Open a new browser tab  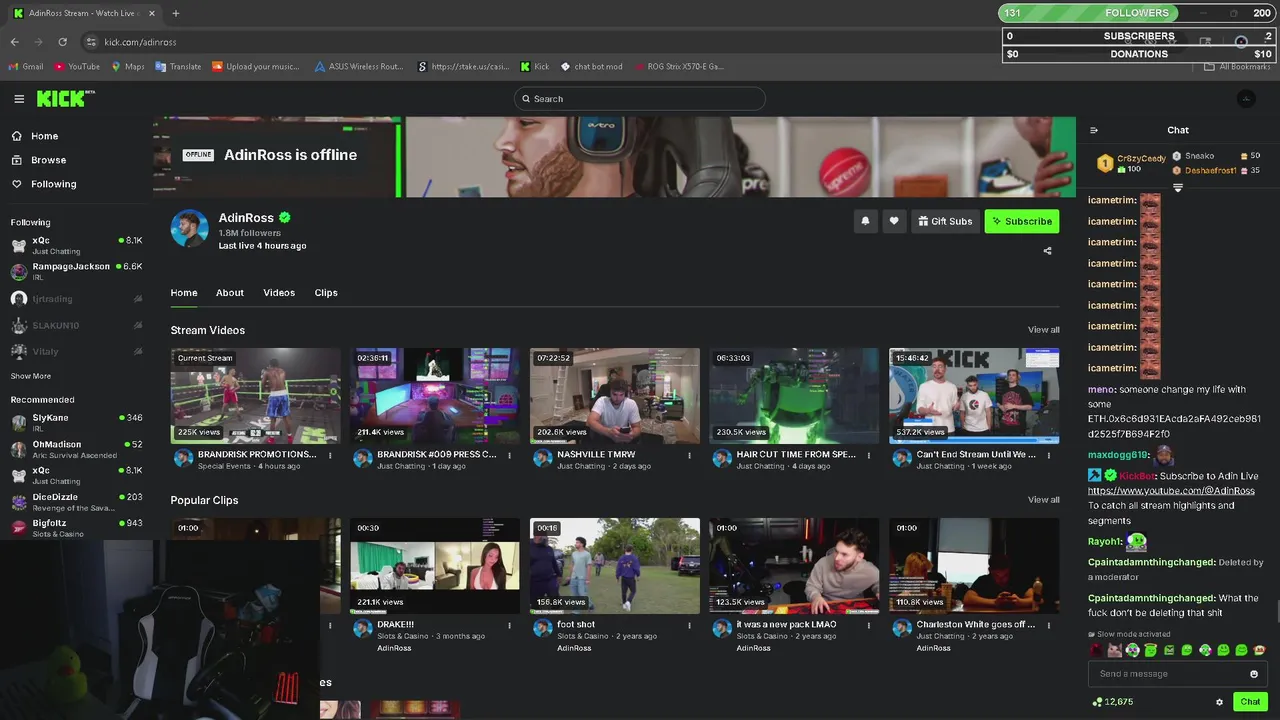pos(175,13)
